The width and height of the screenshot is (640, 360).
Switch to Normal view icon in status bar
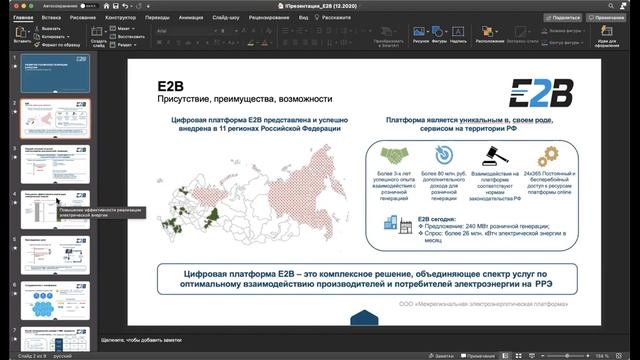[505, 356]
